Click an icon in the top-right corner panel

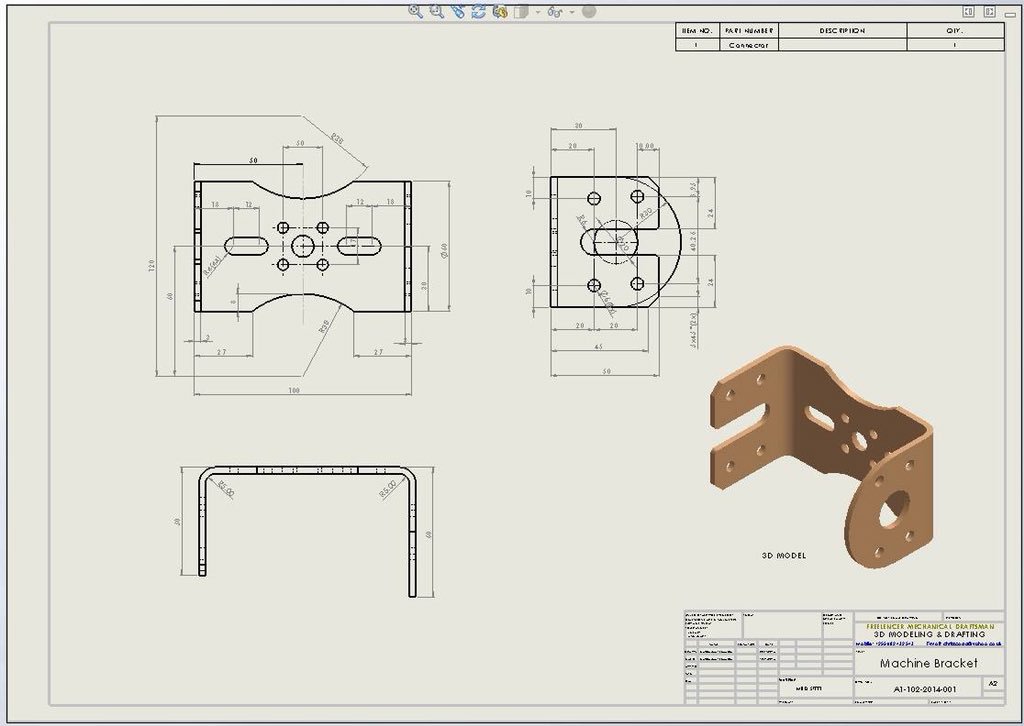968,9
